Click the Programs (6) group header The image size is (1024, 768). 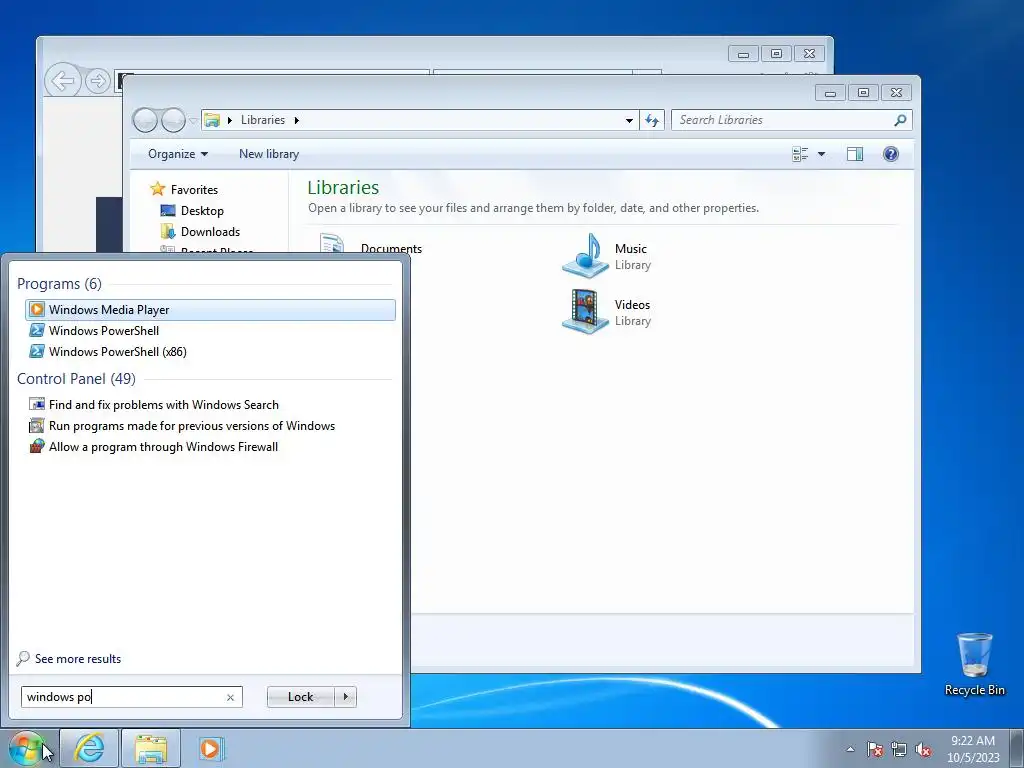pos(59,283)
